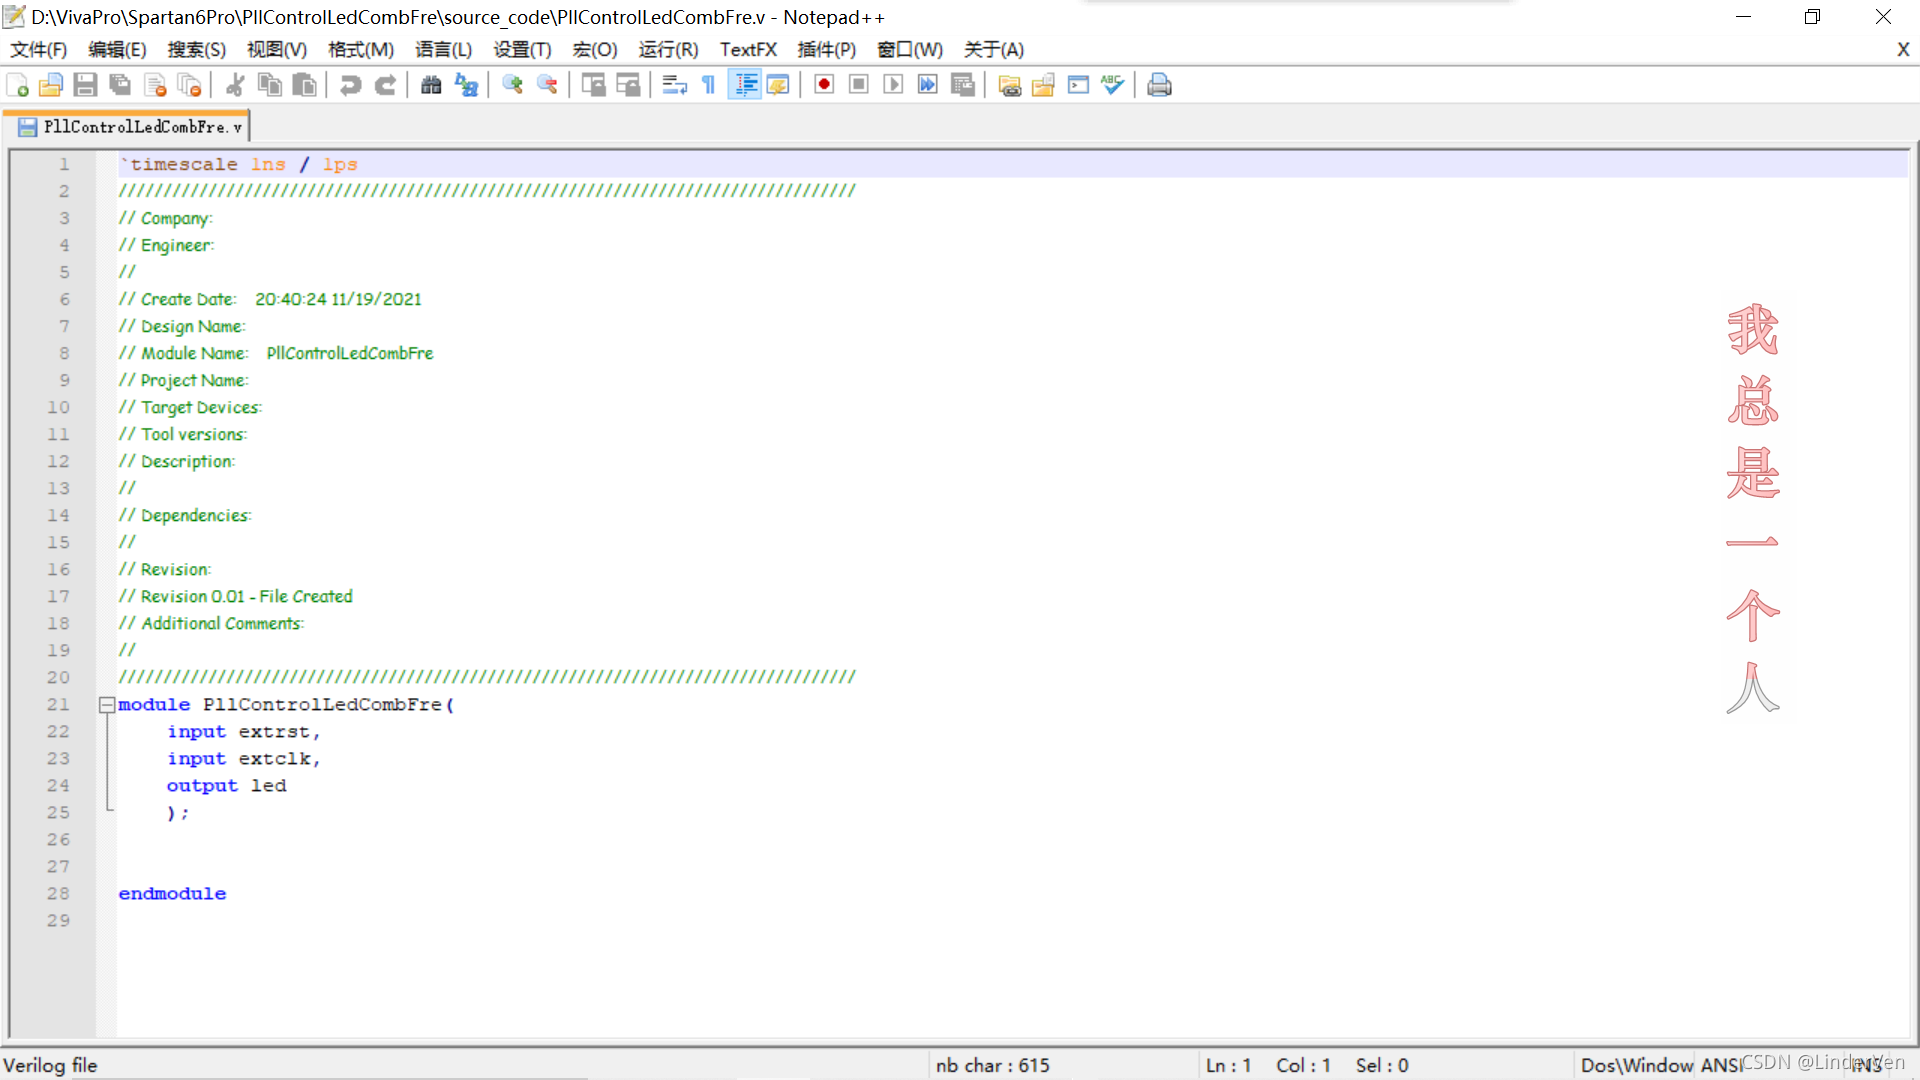Toggle word wrap toolbar button
The image size is (1920, 1080).
click(674, 85)
